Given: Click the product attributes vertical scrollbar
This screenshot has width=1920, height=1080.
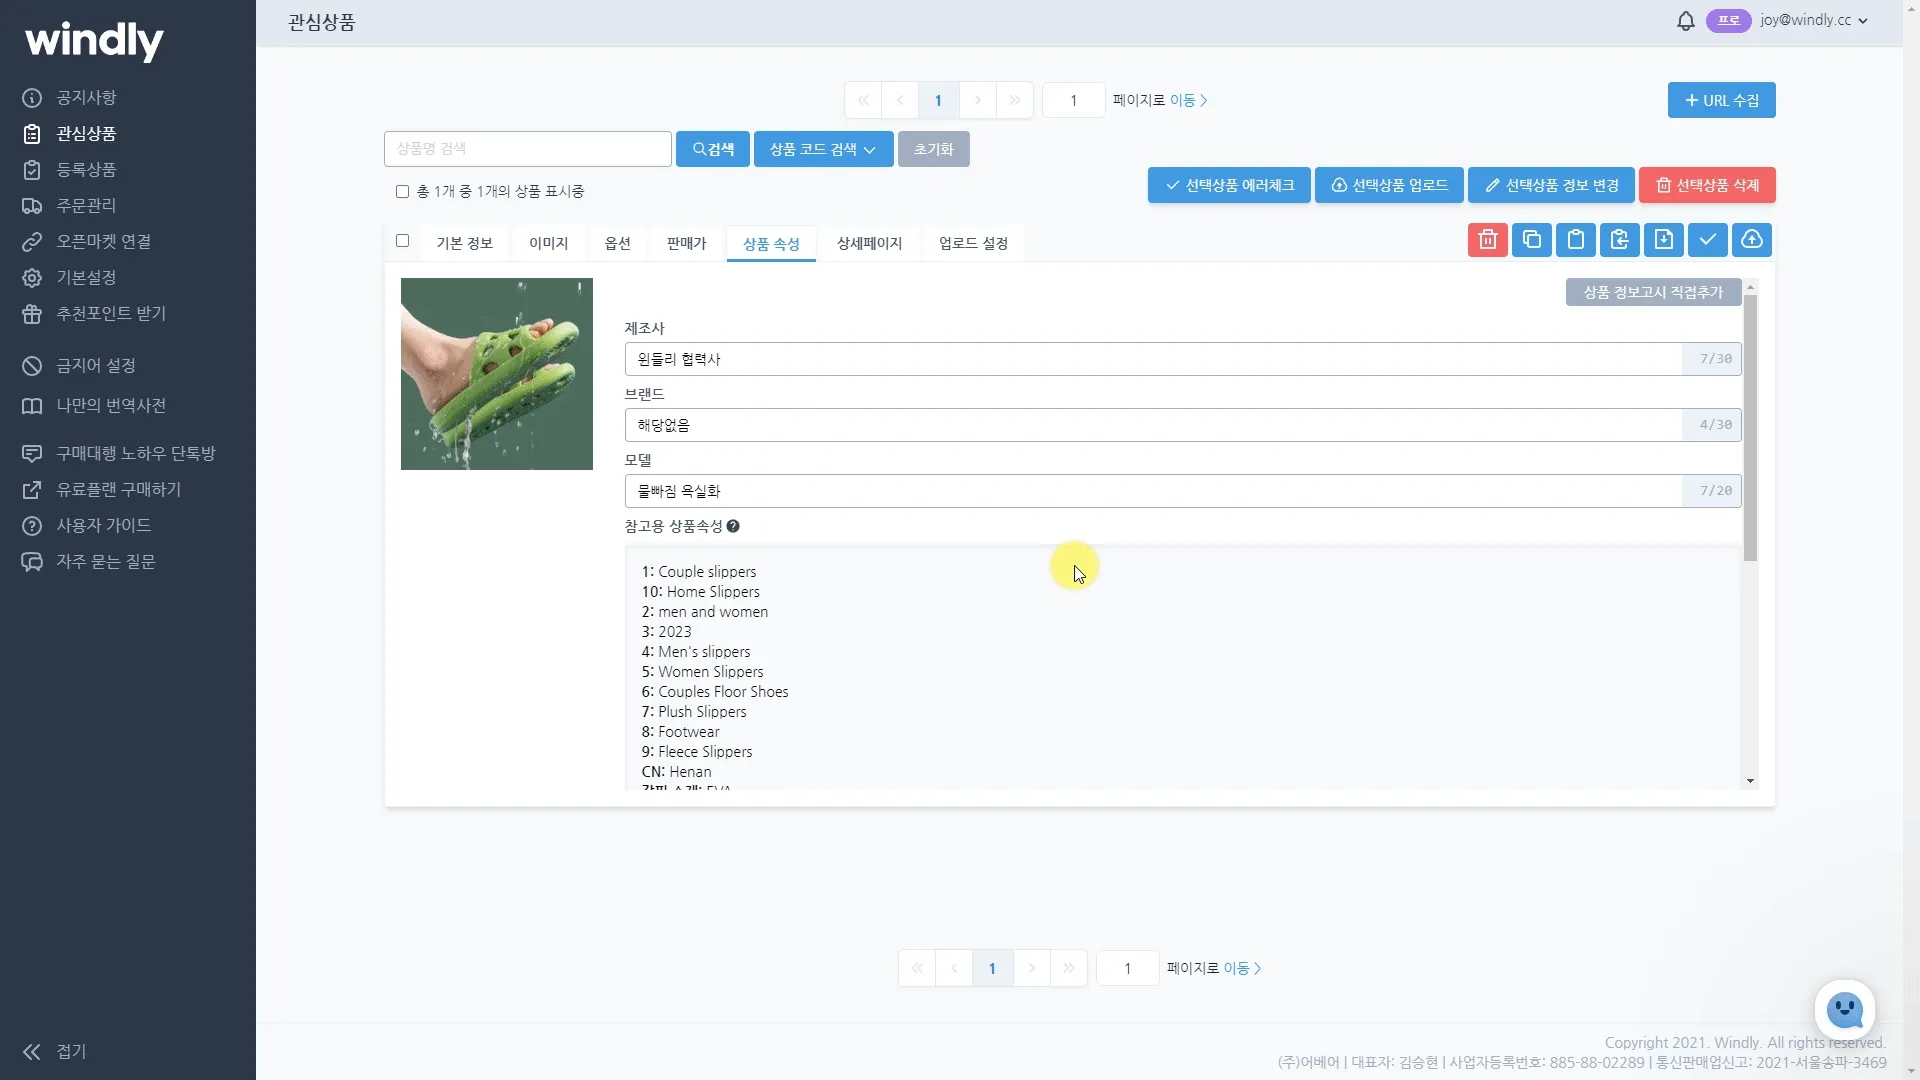Looking at the screenshot, I should coord(1750,430).
